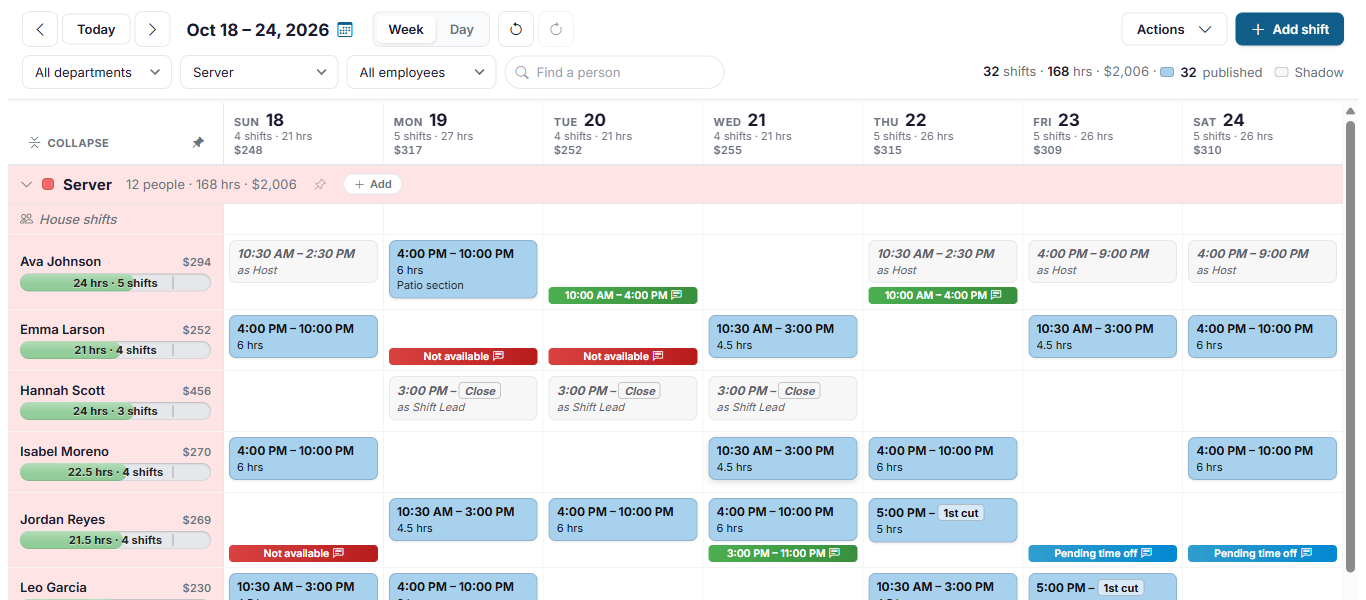The width and height of the screenshot is (1366, 600).
Task: Open note icon on Emma's Tuesday Not available
Action: pyautogui.click(x=659, y=356)
